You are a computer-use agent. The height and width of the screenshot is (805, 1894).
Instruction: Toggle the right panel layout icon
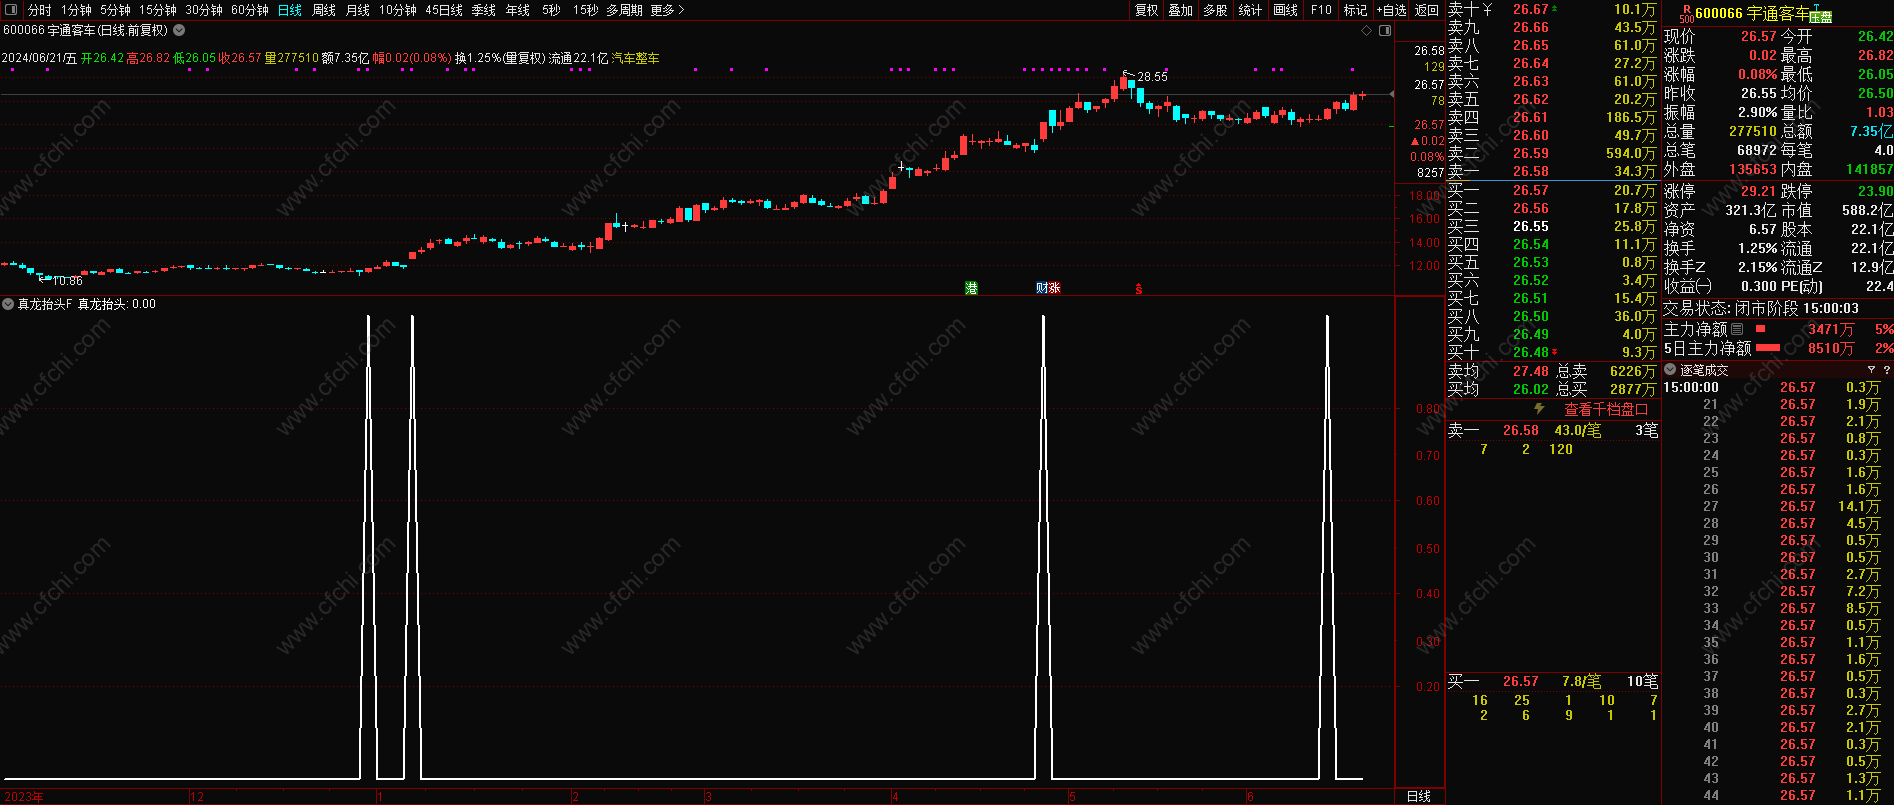(x=1385, y=31)
